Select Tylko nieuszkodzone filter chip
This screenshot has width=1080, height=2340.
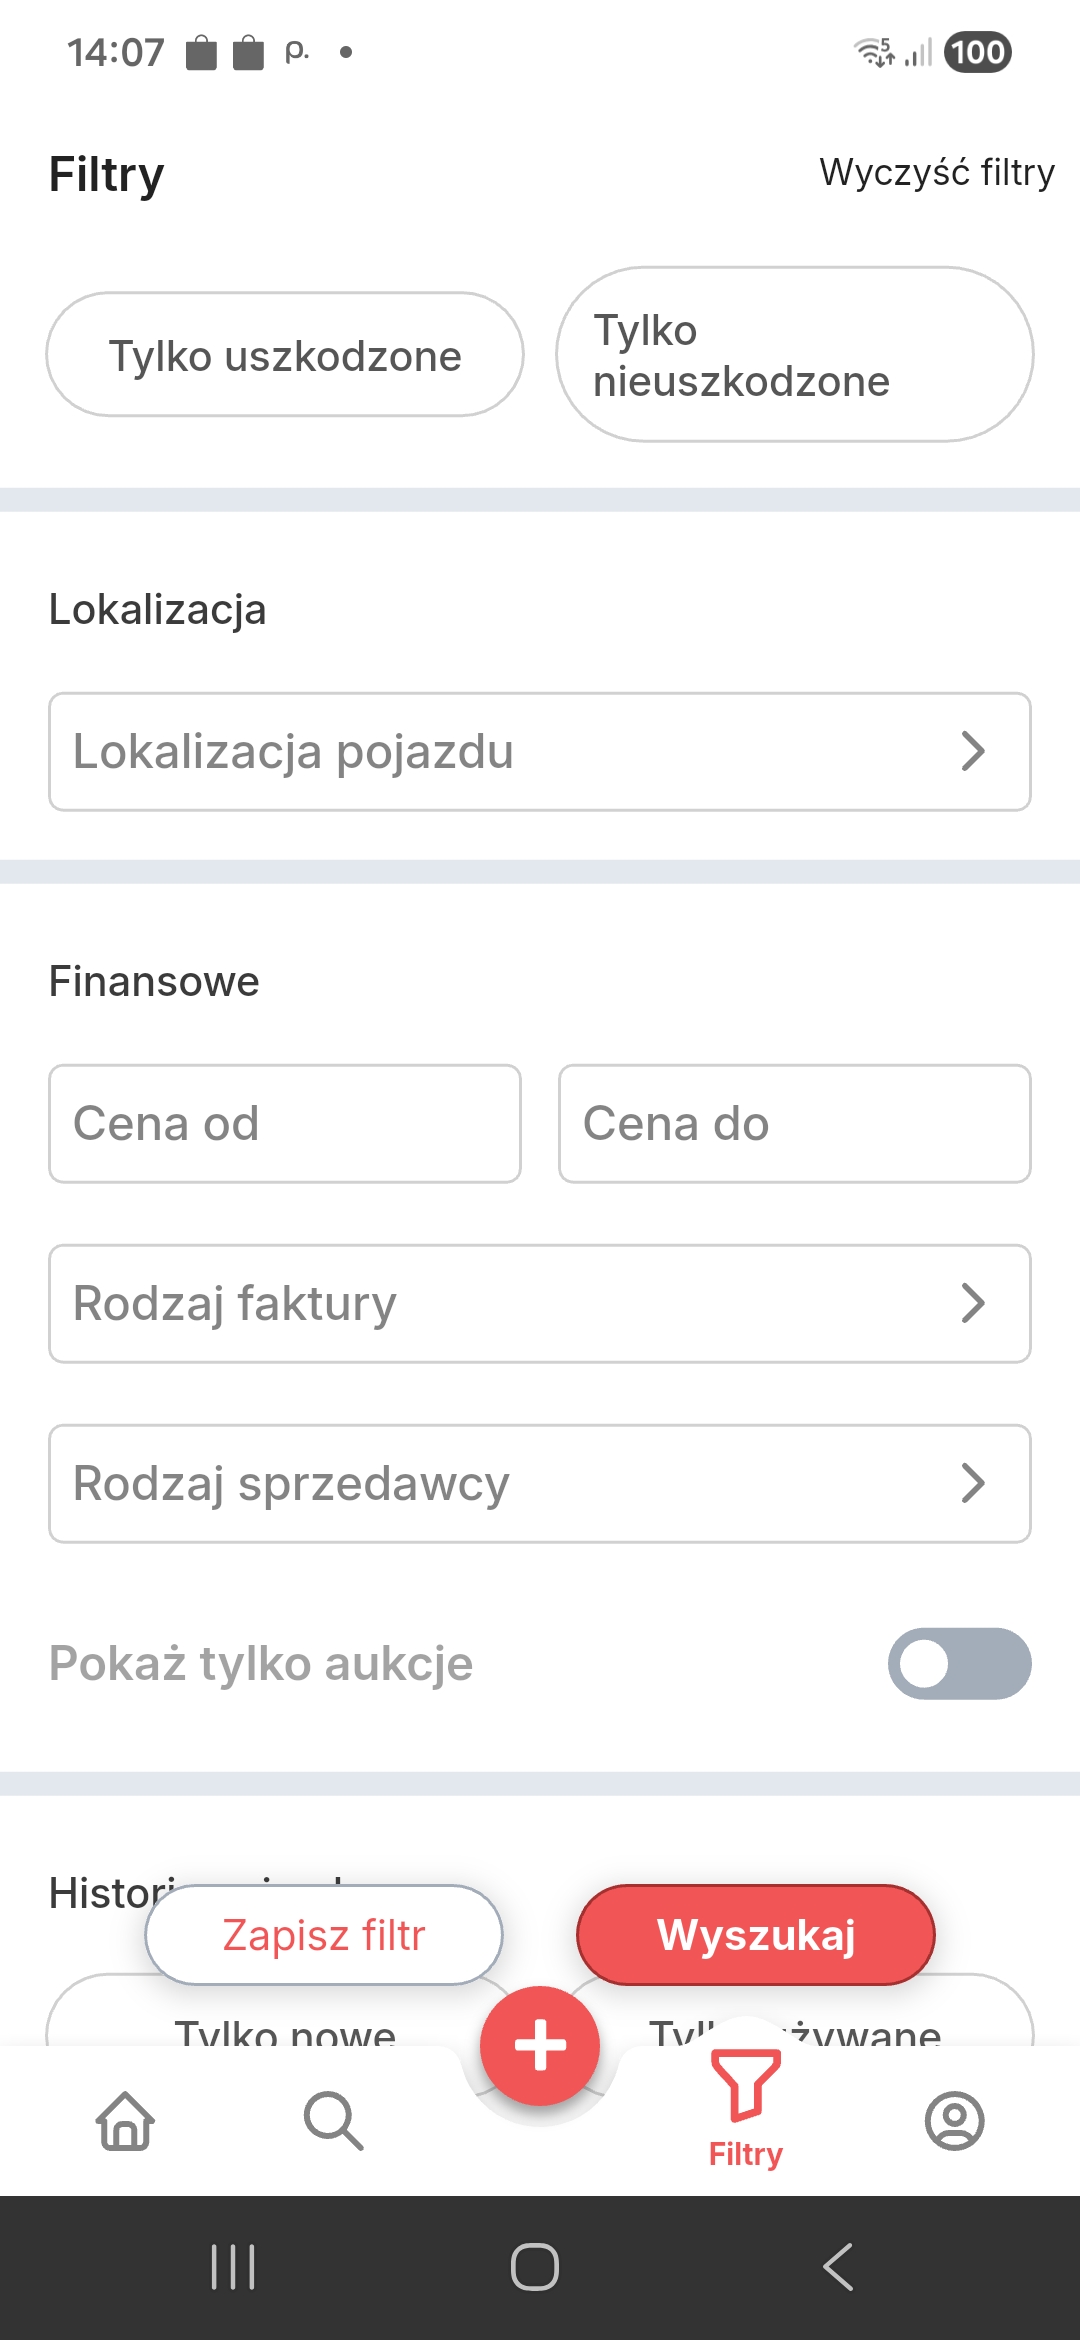(794, 355)
